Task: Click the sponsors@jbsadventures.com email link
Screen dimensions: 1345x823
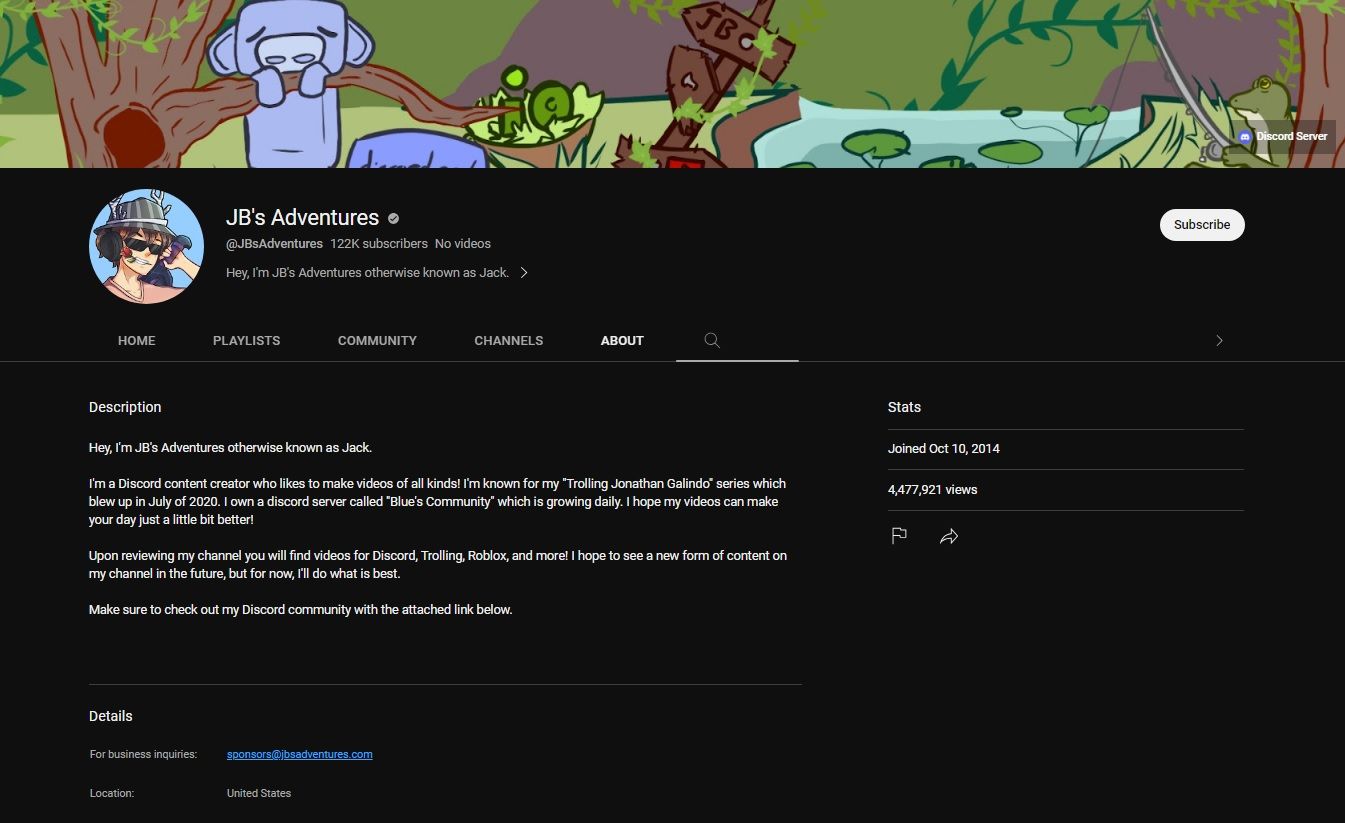Action: coord(300,754)
